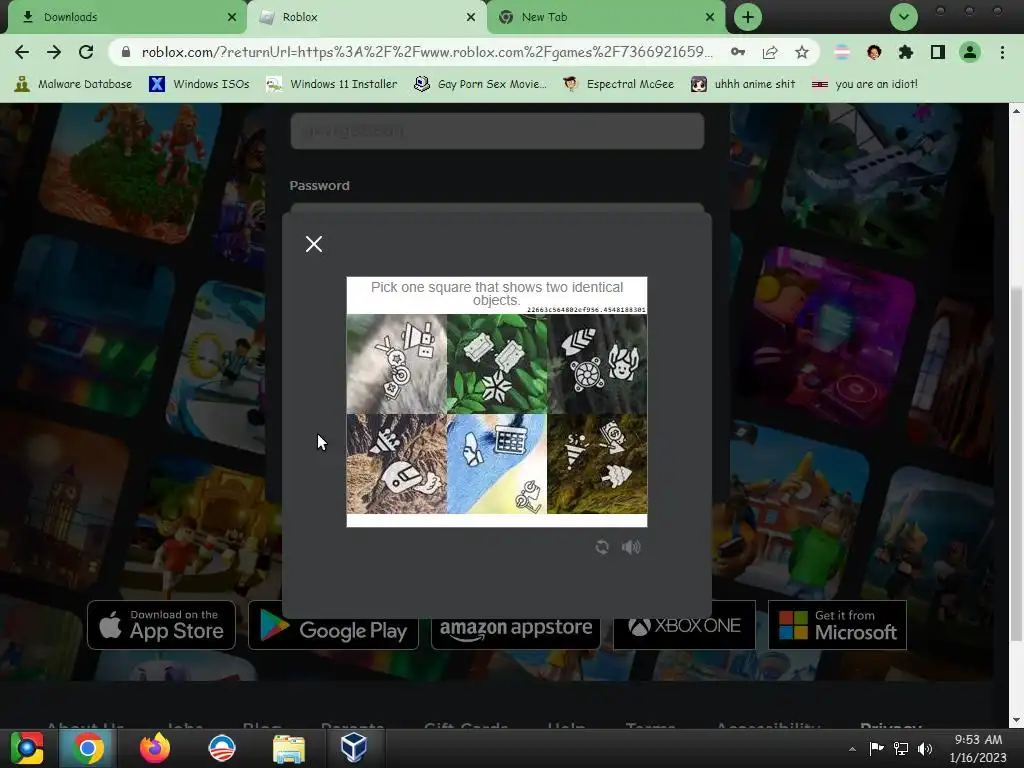The width and height of the screenshot is (1024, 768).
Task: Open network tray icon
Action: [901, 748]
